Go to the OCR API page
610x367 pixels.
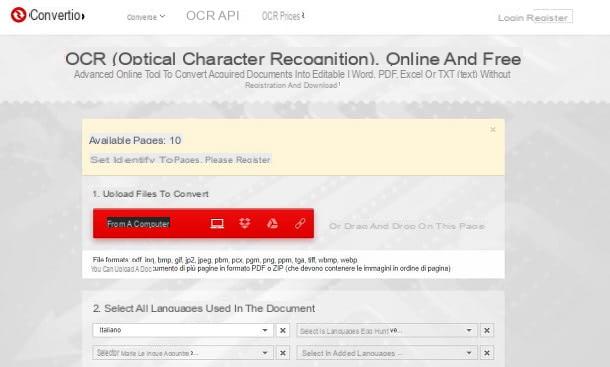(212, 16)
